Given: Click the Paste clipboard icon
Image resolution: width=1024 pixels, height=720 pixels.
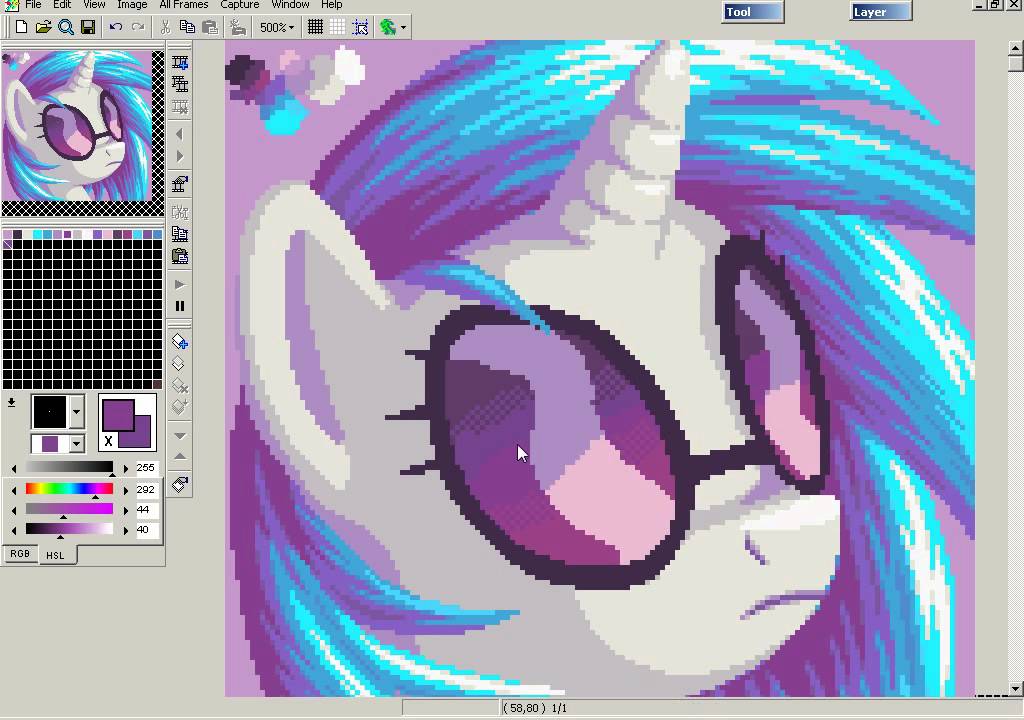Looking at the screenshot, I should 210,27.
